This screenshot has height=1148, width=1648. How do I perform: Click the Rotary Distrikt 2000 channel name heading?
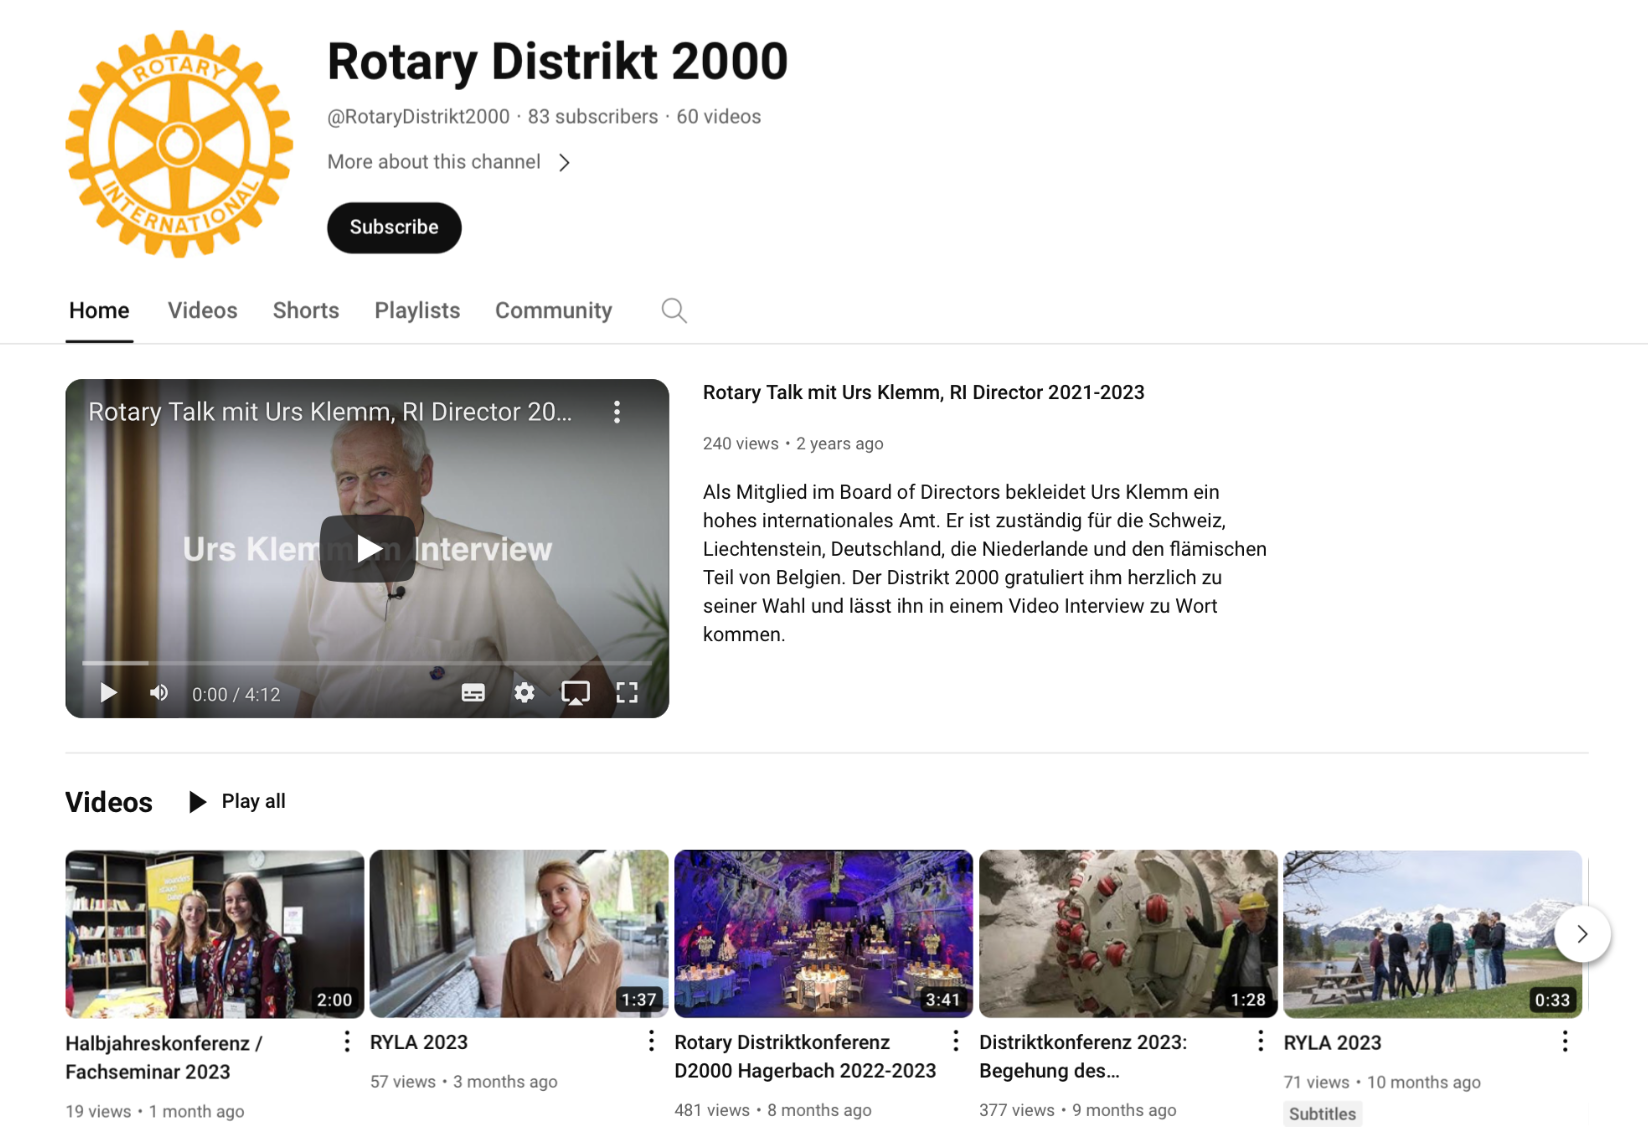point(558,61)
